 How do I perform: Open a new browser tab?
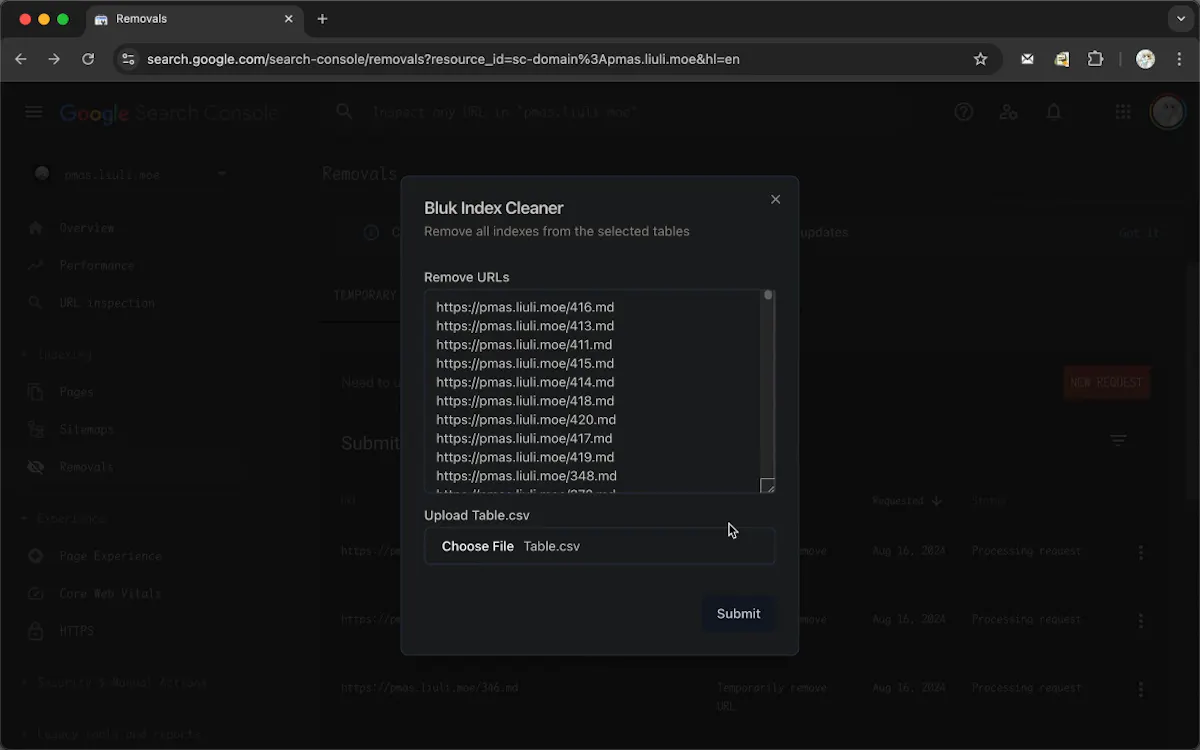(x=322, y=19)
